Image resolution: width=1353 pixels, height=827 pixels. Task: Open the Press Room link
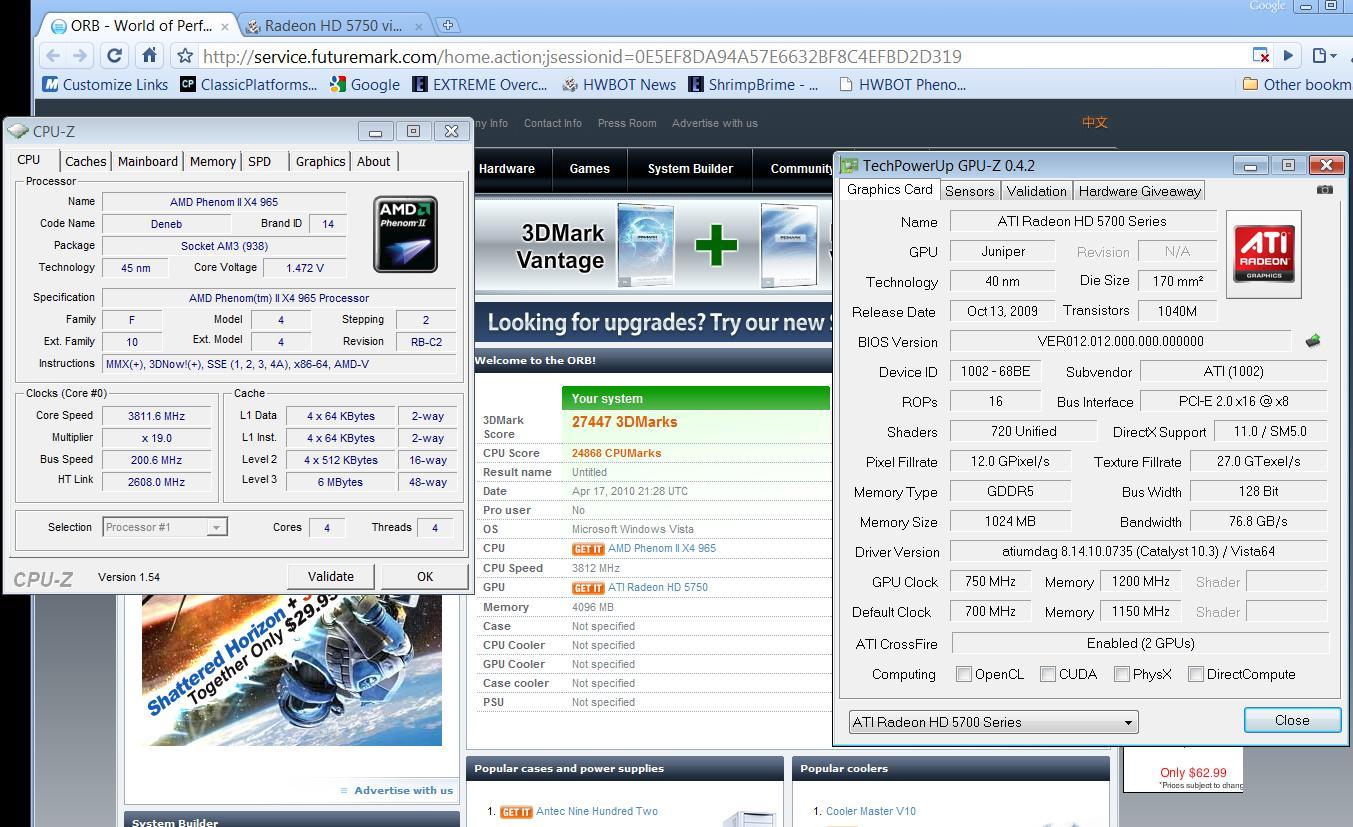click(627, 123)
